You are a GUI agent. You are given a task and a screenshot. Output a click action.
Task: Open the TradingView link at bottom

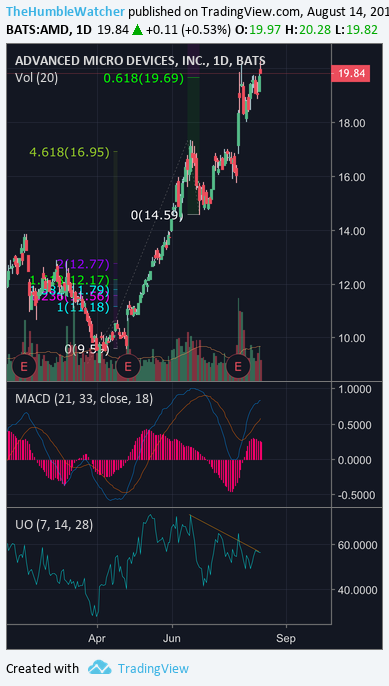point(153,668)
